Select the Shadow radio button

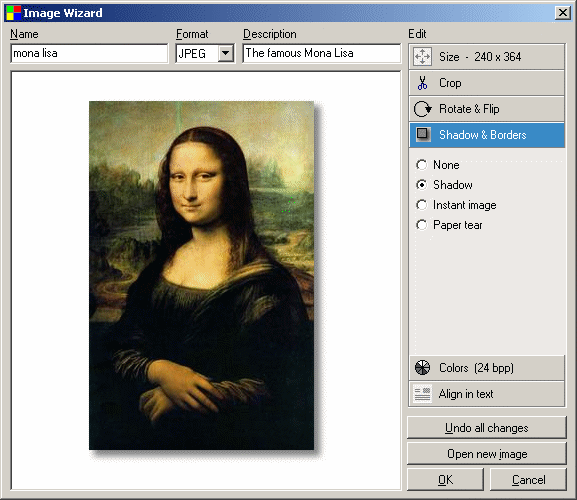tap(422, 184)
